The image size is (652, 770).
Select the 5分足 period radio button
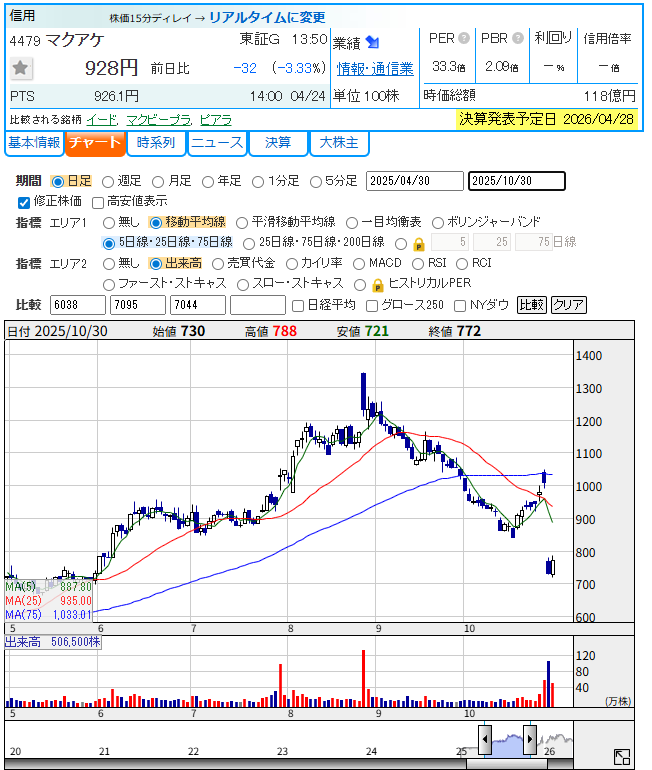click(316, 182)
